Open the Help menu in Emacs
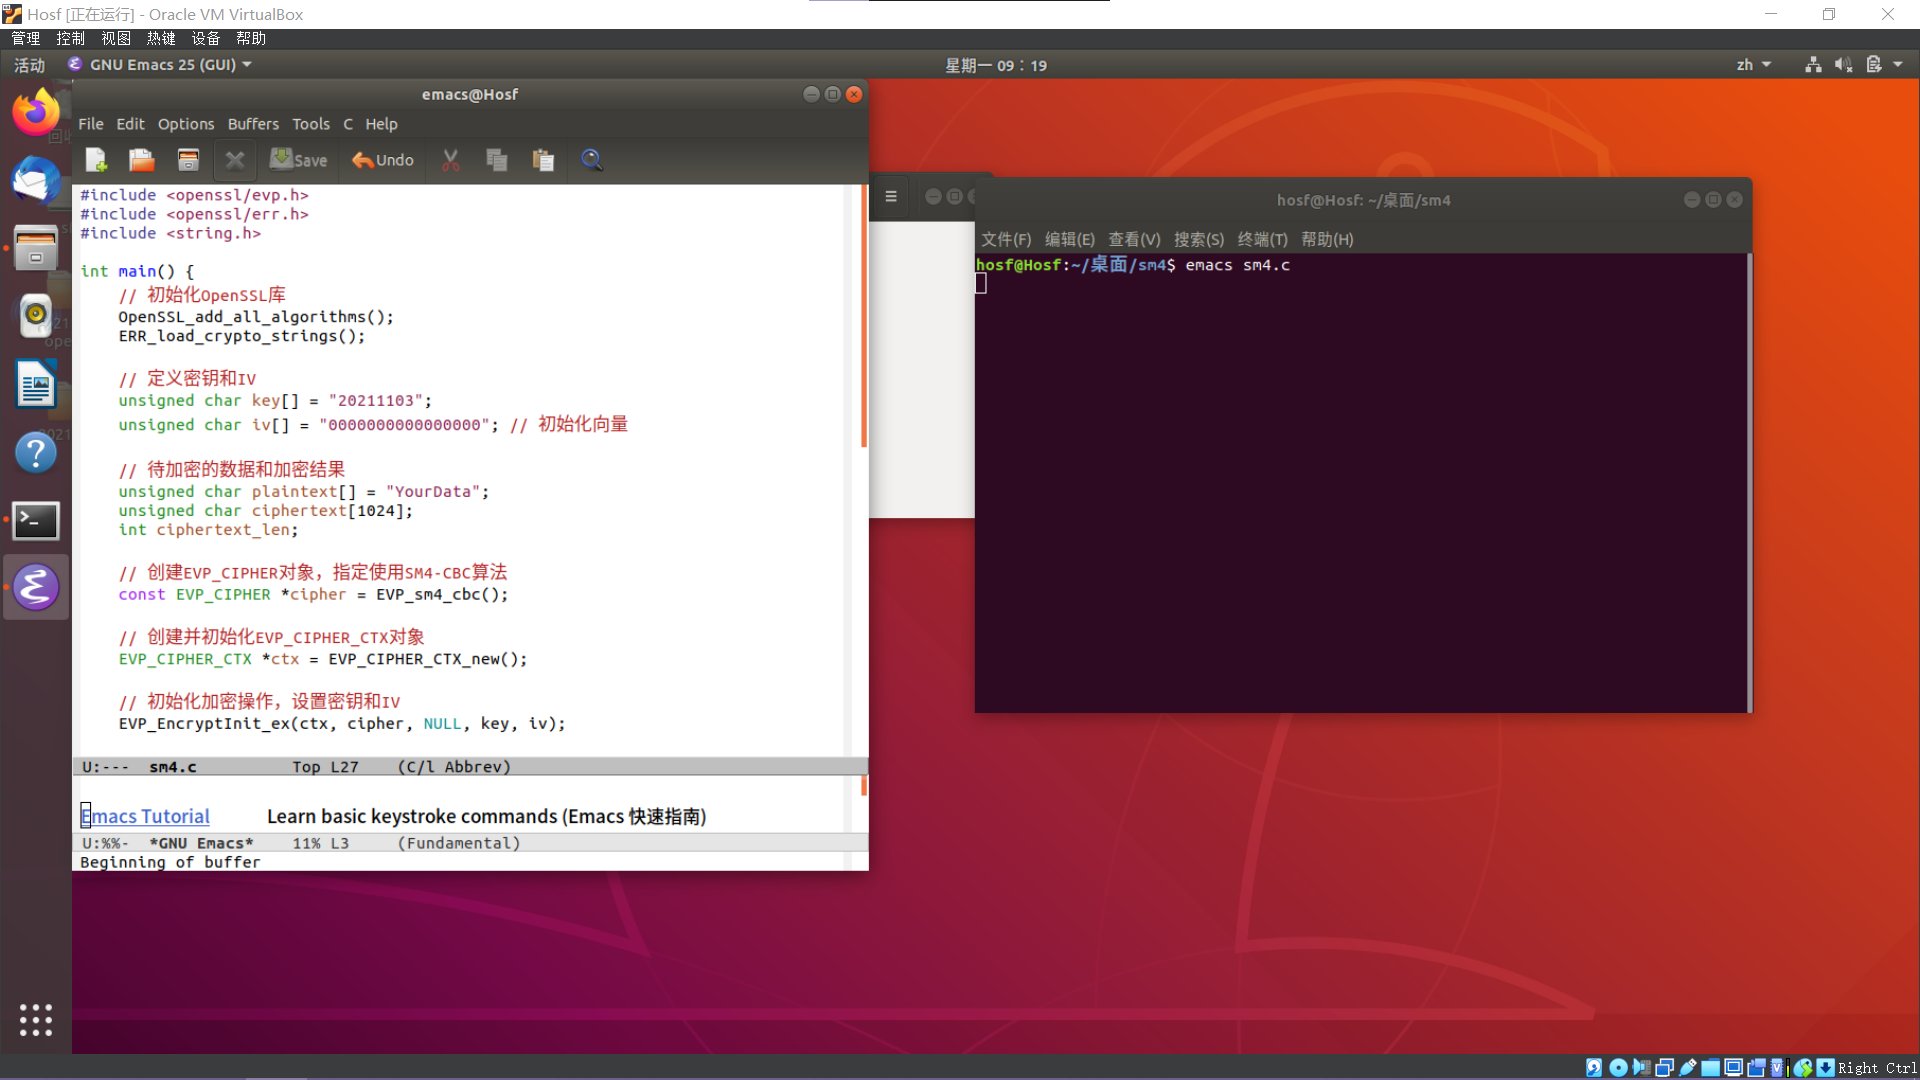Viewport: 1920px width, 1080px height. (x=381, y=124)
